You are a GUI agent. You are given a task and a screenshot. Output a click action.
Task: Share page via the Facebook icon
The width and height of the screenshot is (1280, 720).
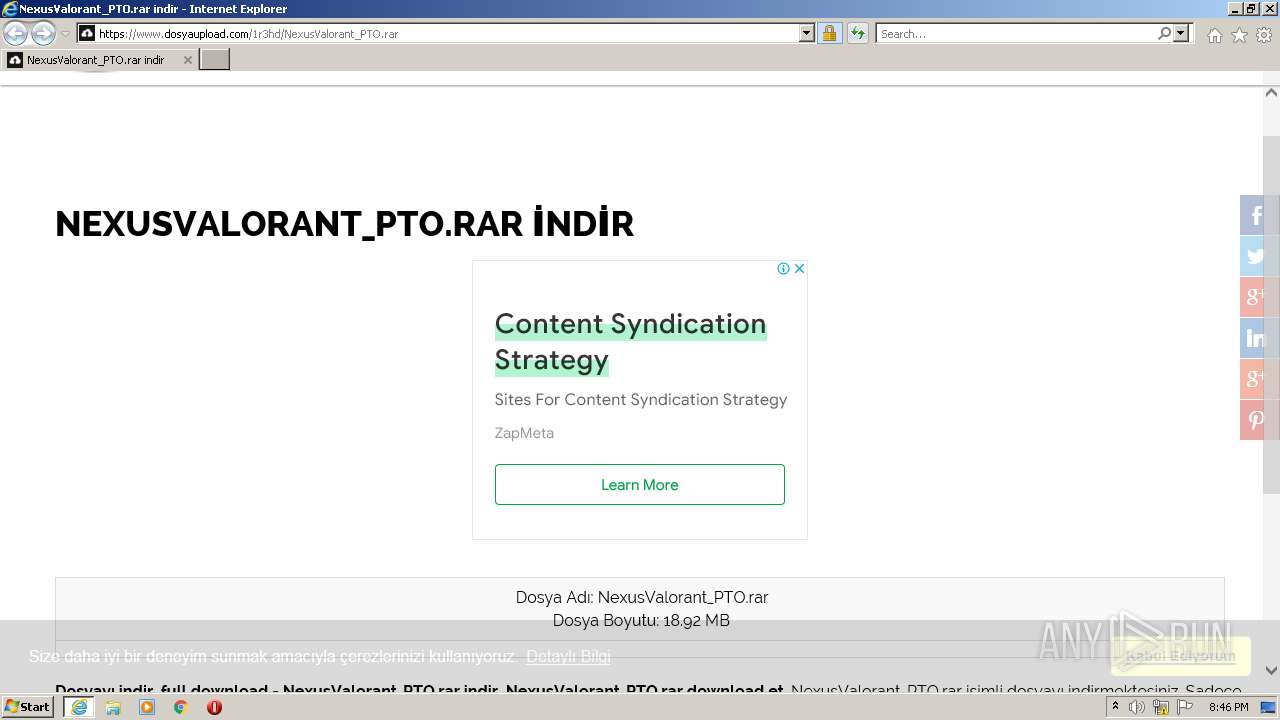coord(1257,215)
